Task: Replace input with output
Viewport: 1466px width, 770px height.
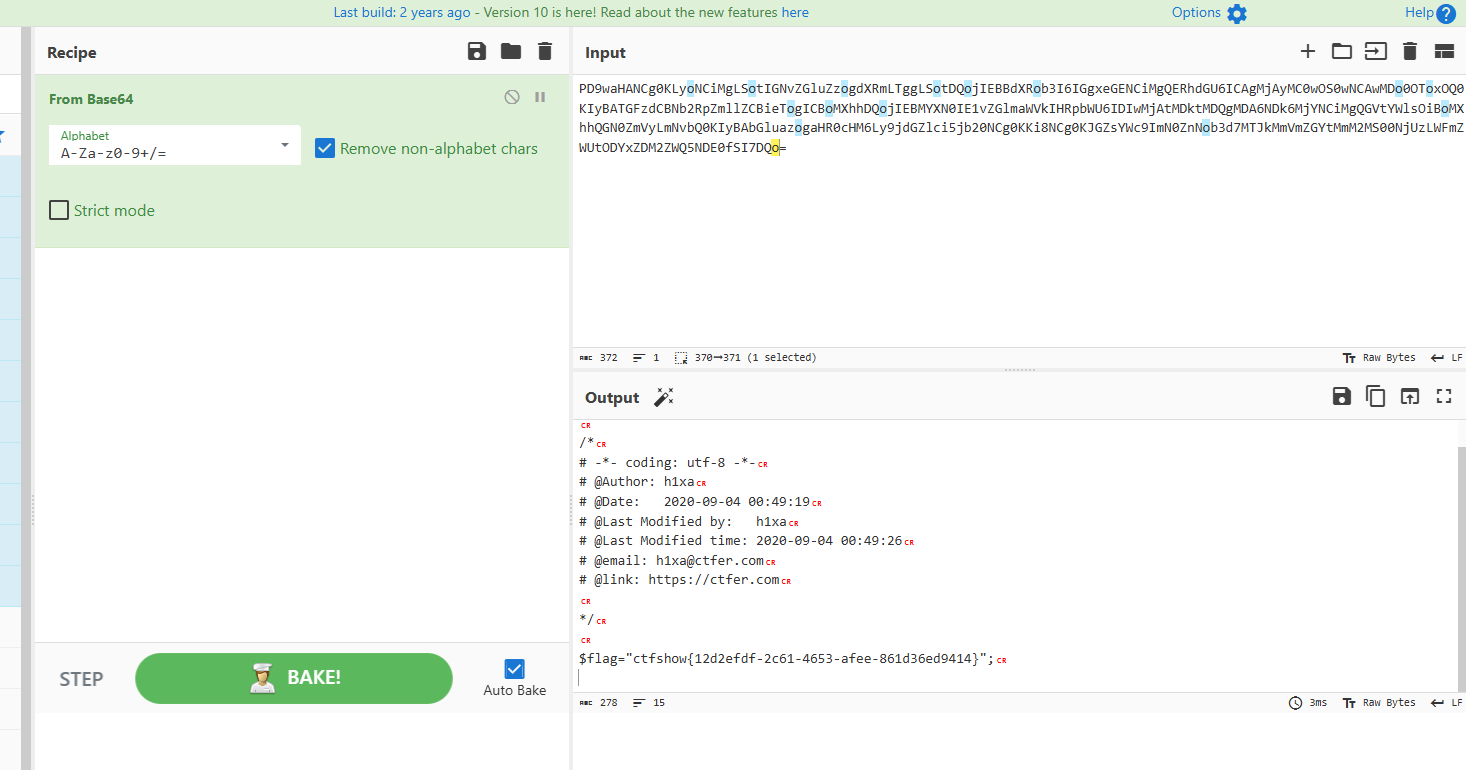Action: pyautogui.click(x=1409, y=396)
